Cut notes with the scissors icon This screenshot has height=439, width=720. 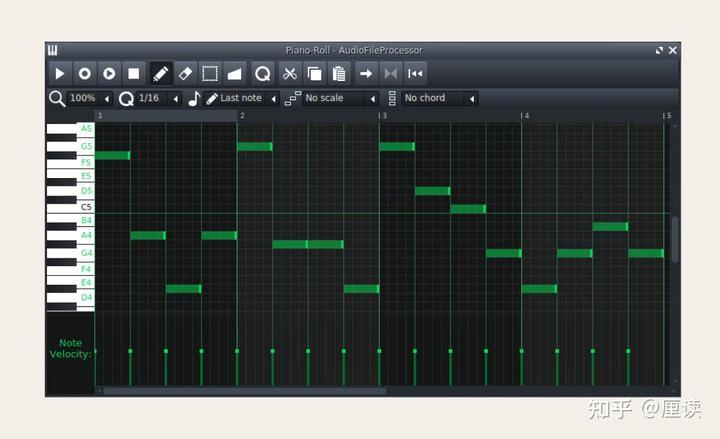click(290, 73)
